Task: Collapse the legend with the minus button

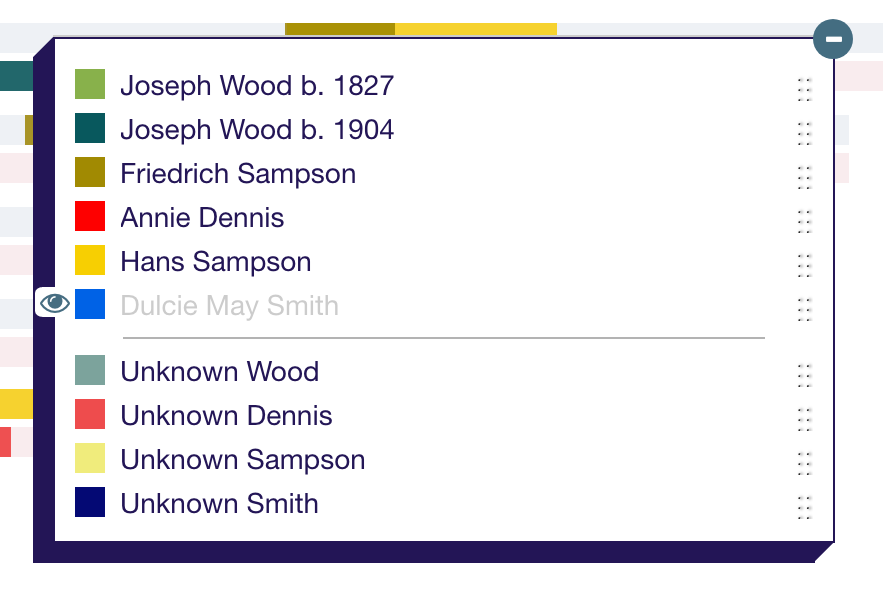Action: (833, 39)
